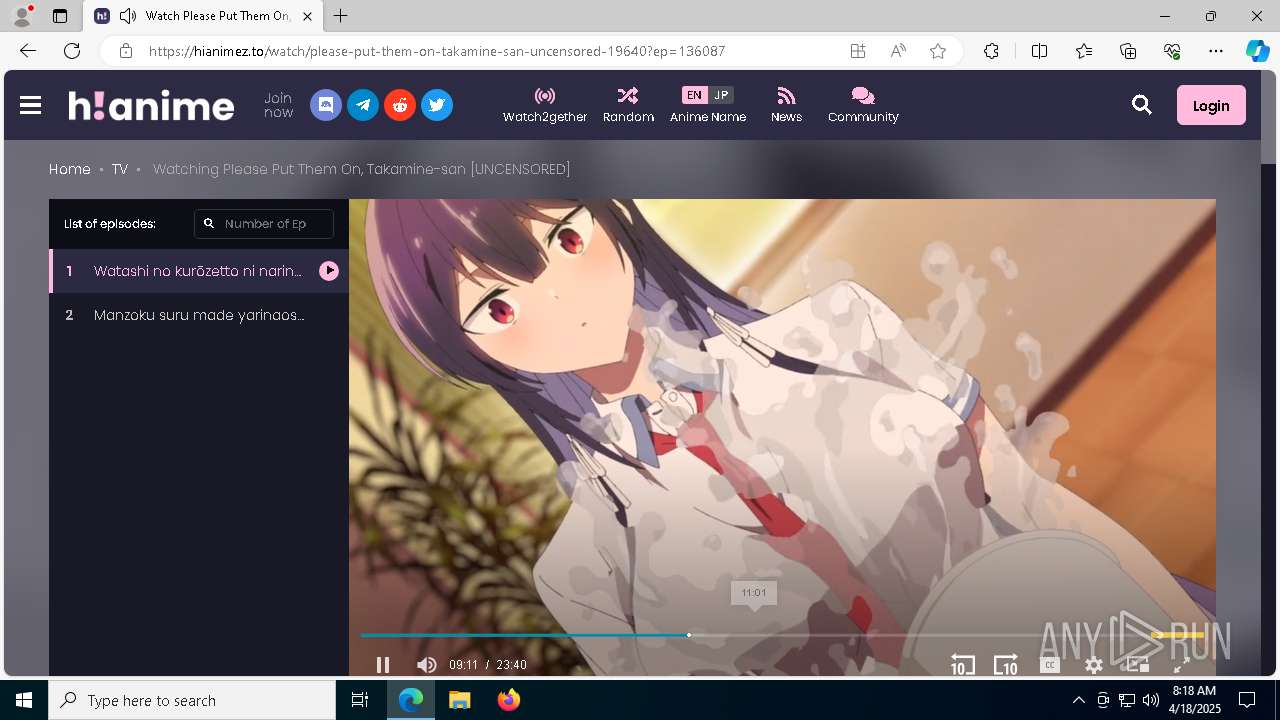Select episode 2 Manzoku suru made
1280x720 pixels.
point(199,315)
